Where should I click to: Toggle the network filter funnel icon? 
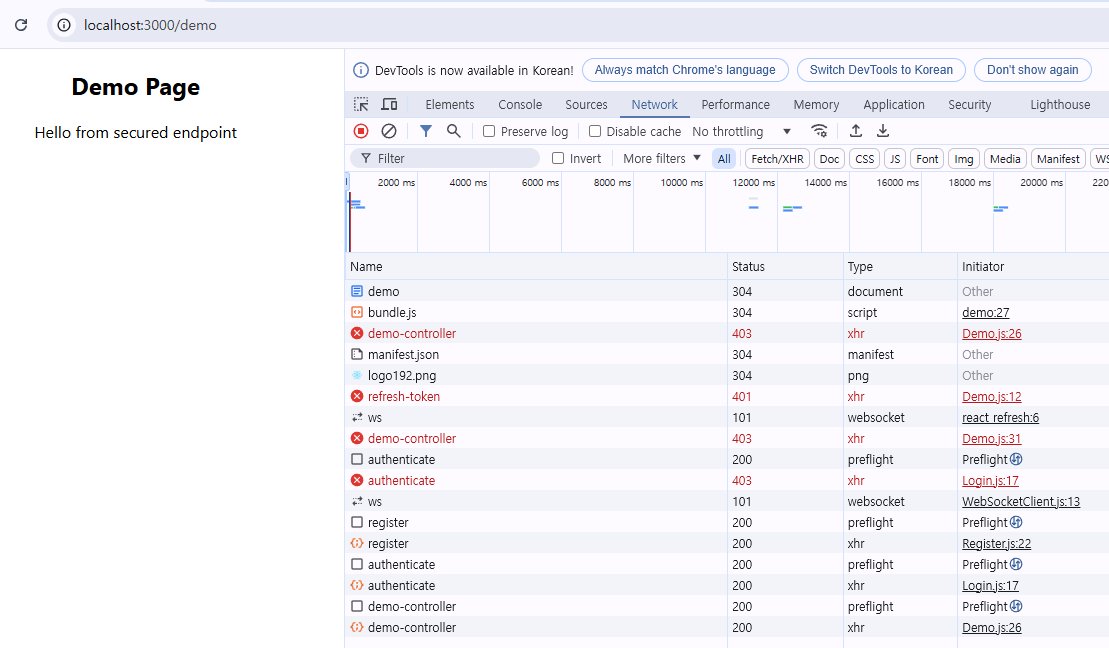[x=426, y=131]
